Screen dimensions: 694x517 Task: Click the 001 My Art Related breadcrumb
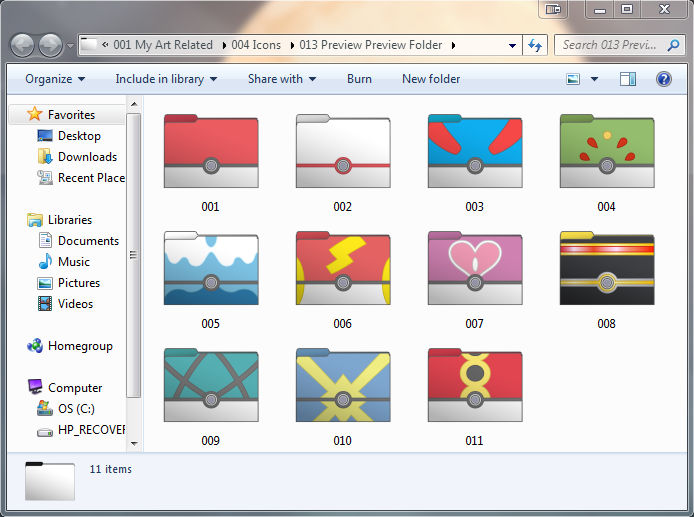tap(163, 45)
